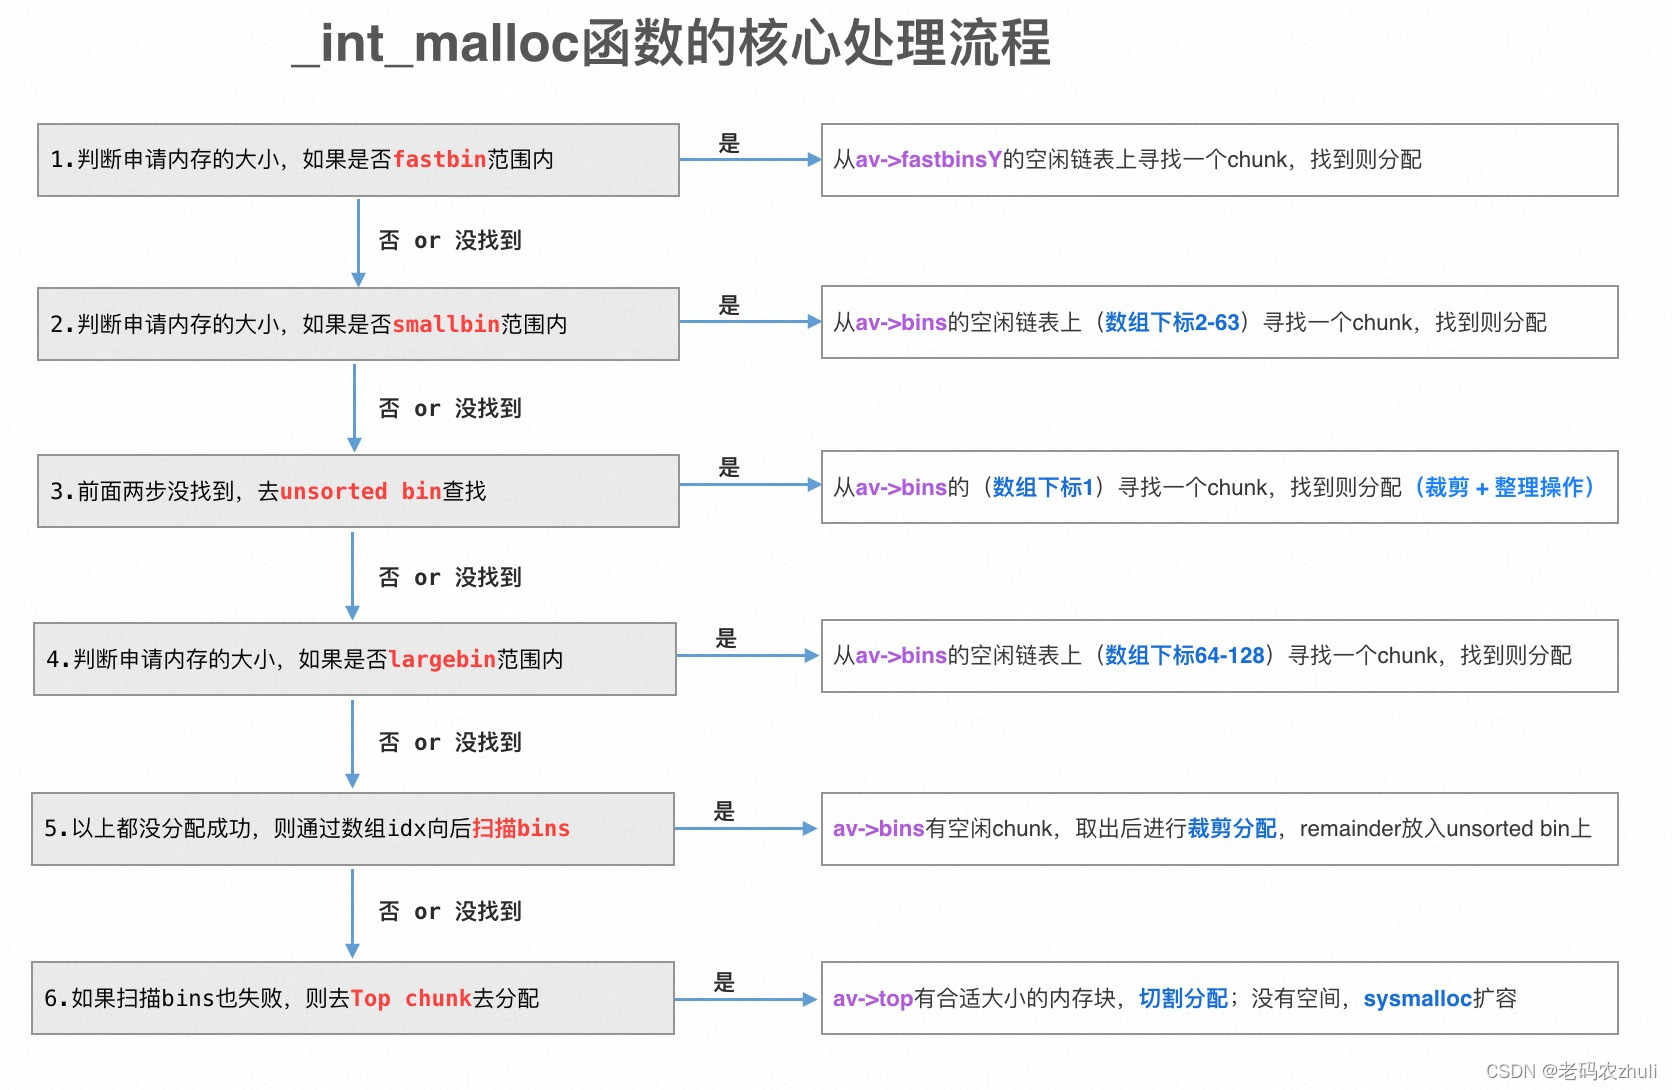Select the step 5 扫描bins box
This screenshot has height=1090, width=1672.
pyautogui.click(x=354, y=829)
